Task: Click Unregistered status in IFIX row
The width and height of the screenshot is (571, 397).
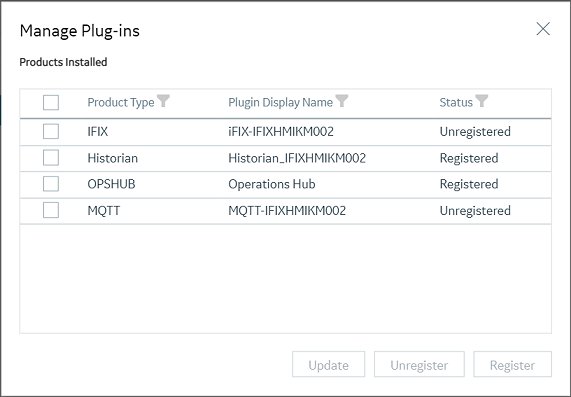Action: point(475,131)
